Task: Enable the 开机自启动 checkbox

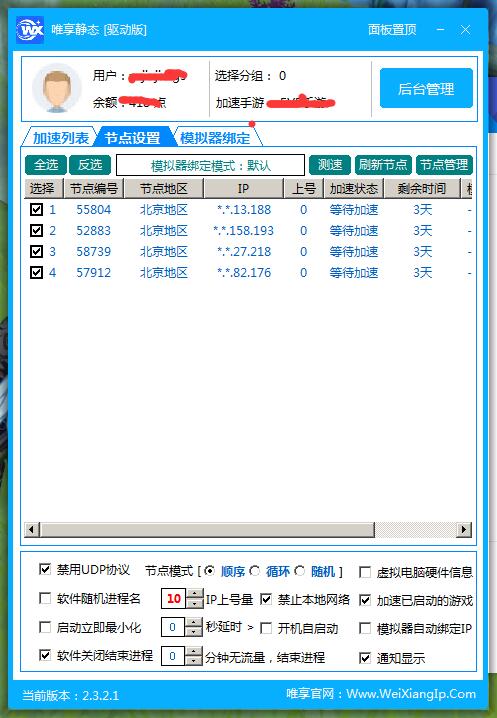Action: point(266,628)
